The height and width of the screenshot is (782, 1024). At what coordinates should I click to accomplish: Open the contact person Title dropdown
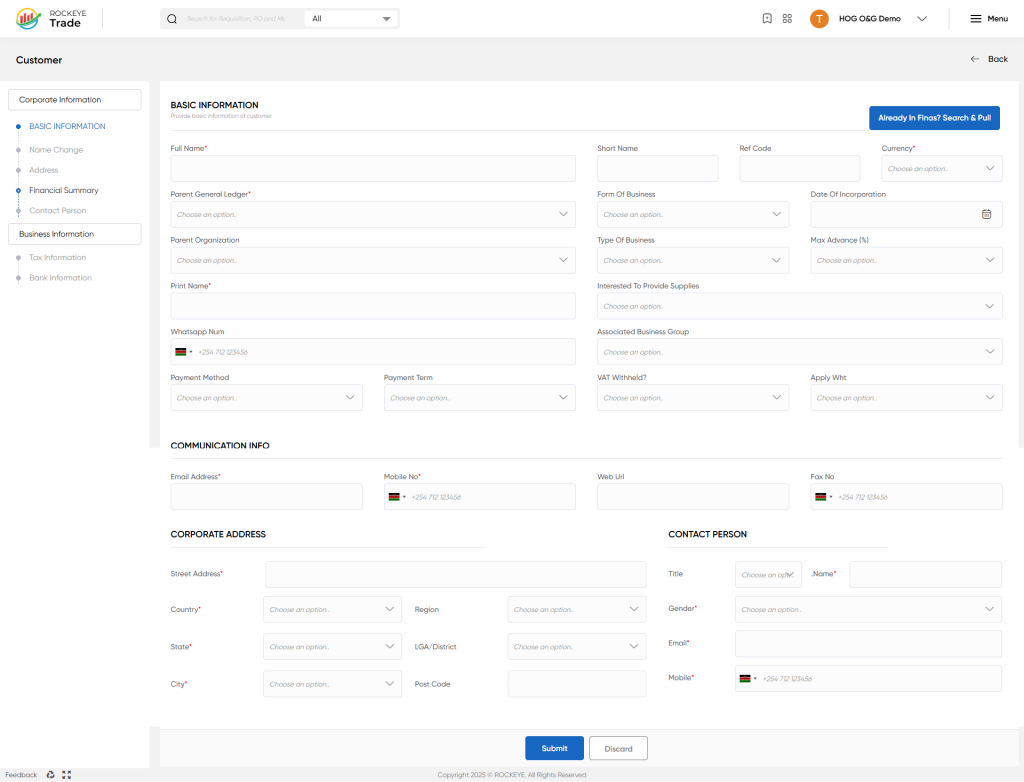pyautogui.click(x=768, y=575)
